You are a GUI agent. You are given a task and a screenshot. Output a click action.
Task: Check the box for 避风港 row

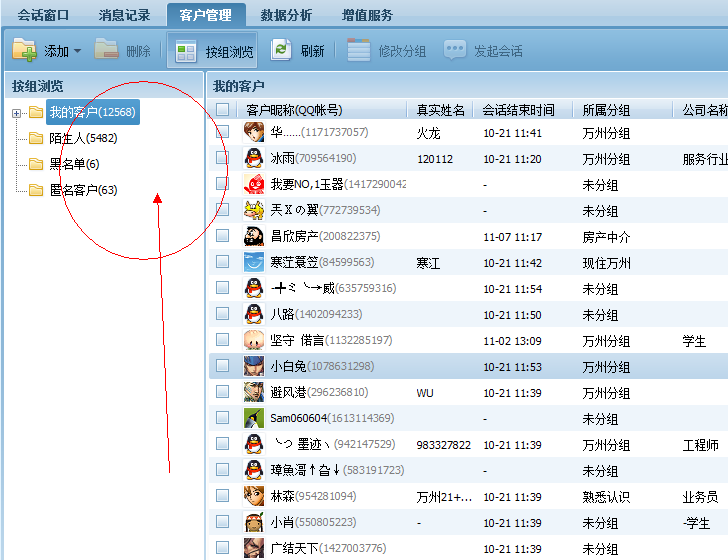click(x=222, y=392)
